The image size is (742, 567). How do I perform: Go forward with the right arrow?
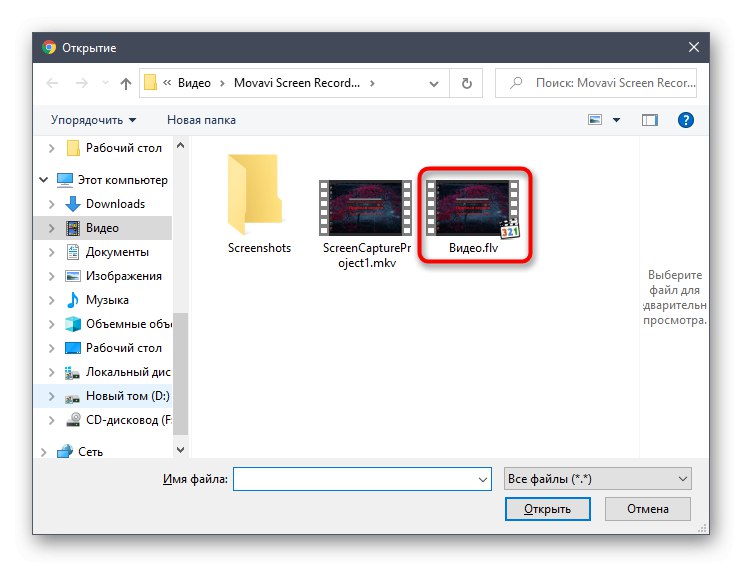tap(82, 83)
